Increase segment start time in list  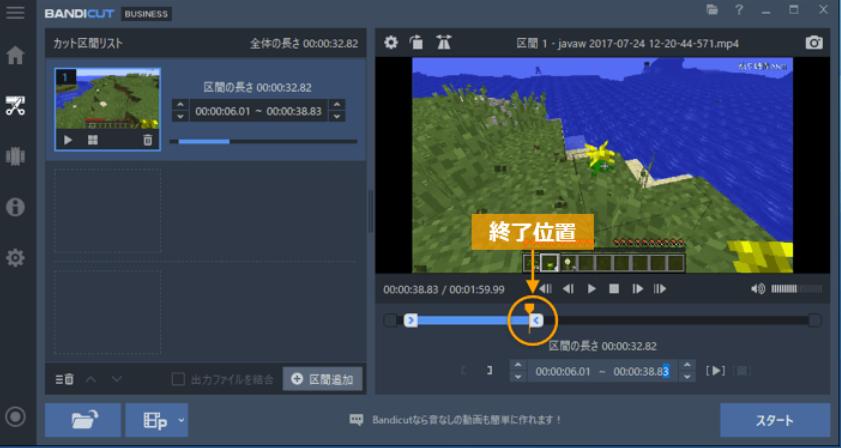(180, 105)
